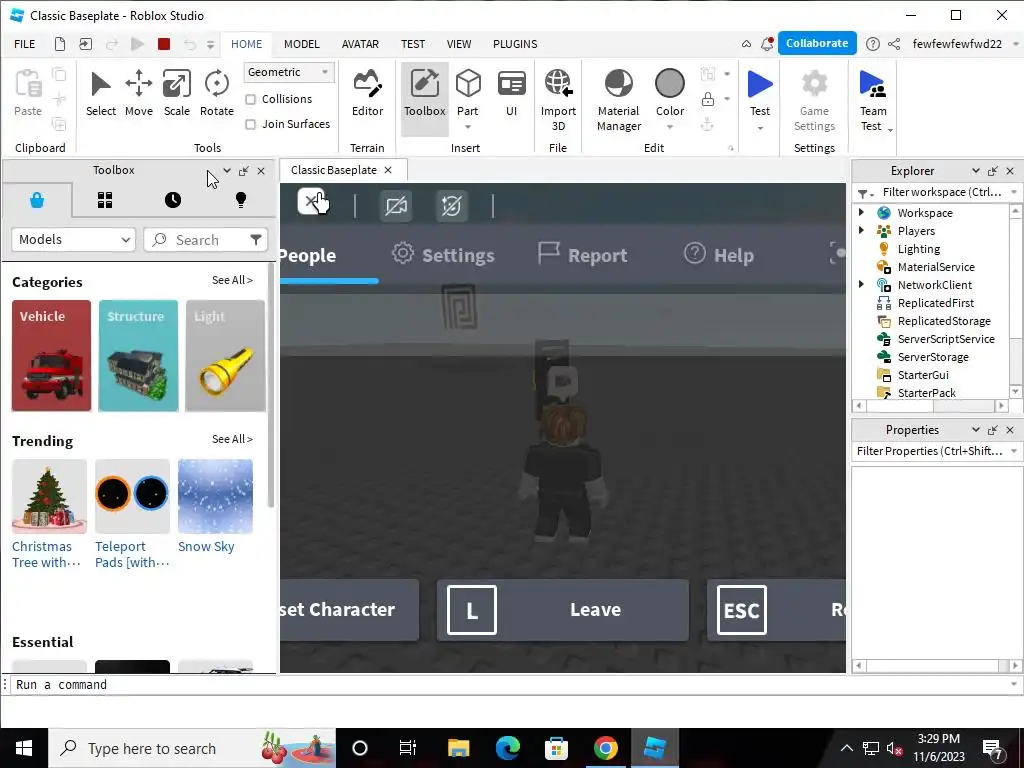Image resolution: width=1024 pixels, height=768 pixels.
Task: Select the Structure category card
Action: 138,356
